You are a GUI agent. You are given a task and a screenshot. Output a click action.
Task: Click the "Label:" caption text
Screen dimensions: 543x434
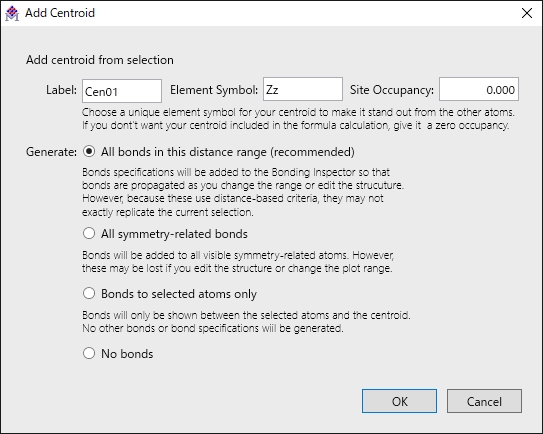point(61,90)
